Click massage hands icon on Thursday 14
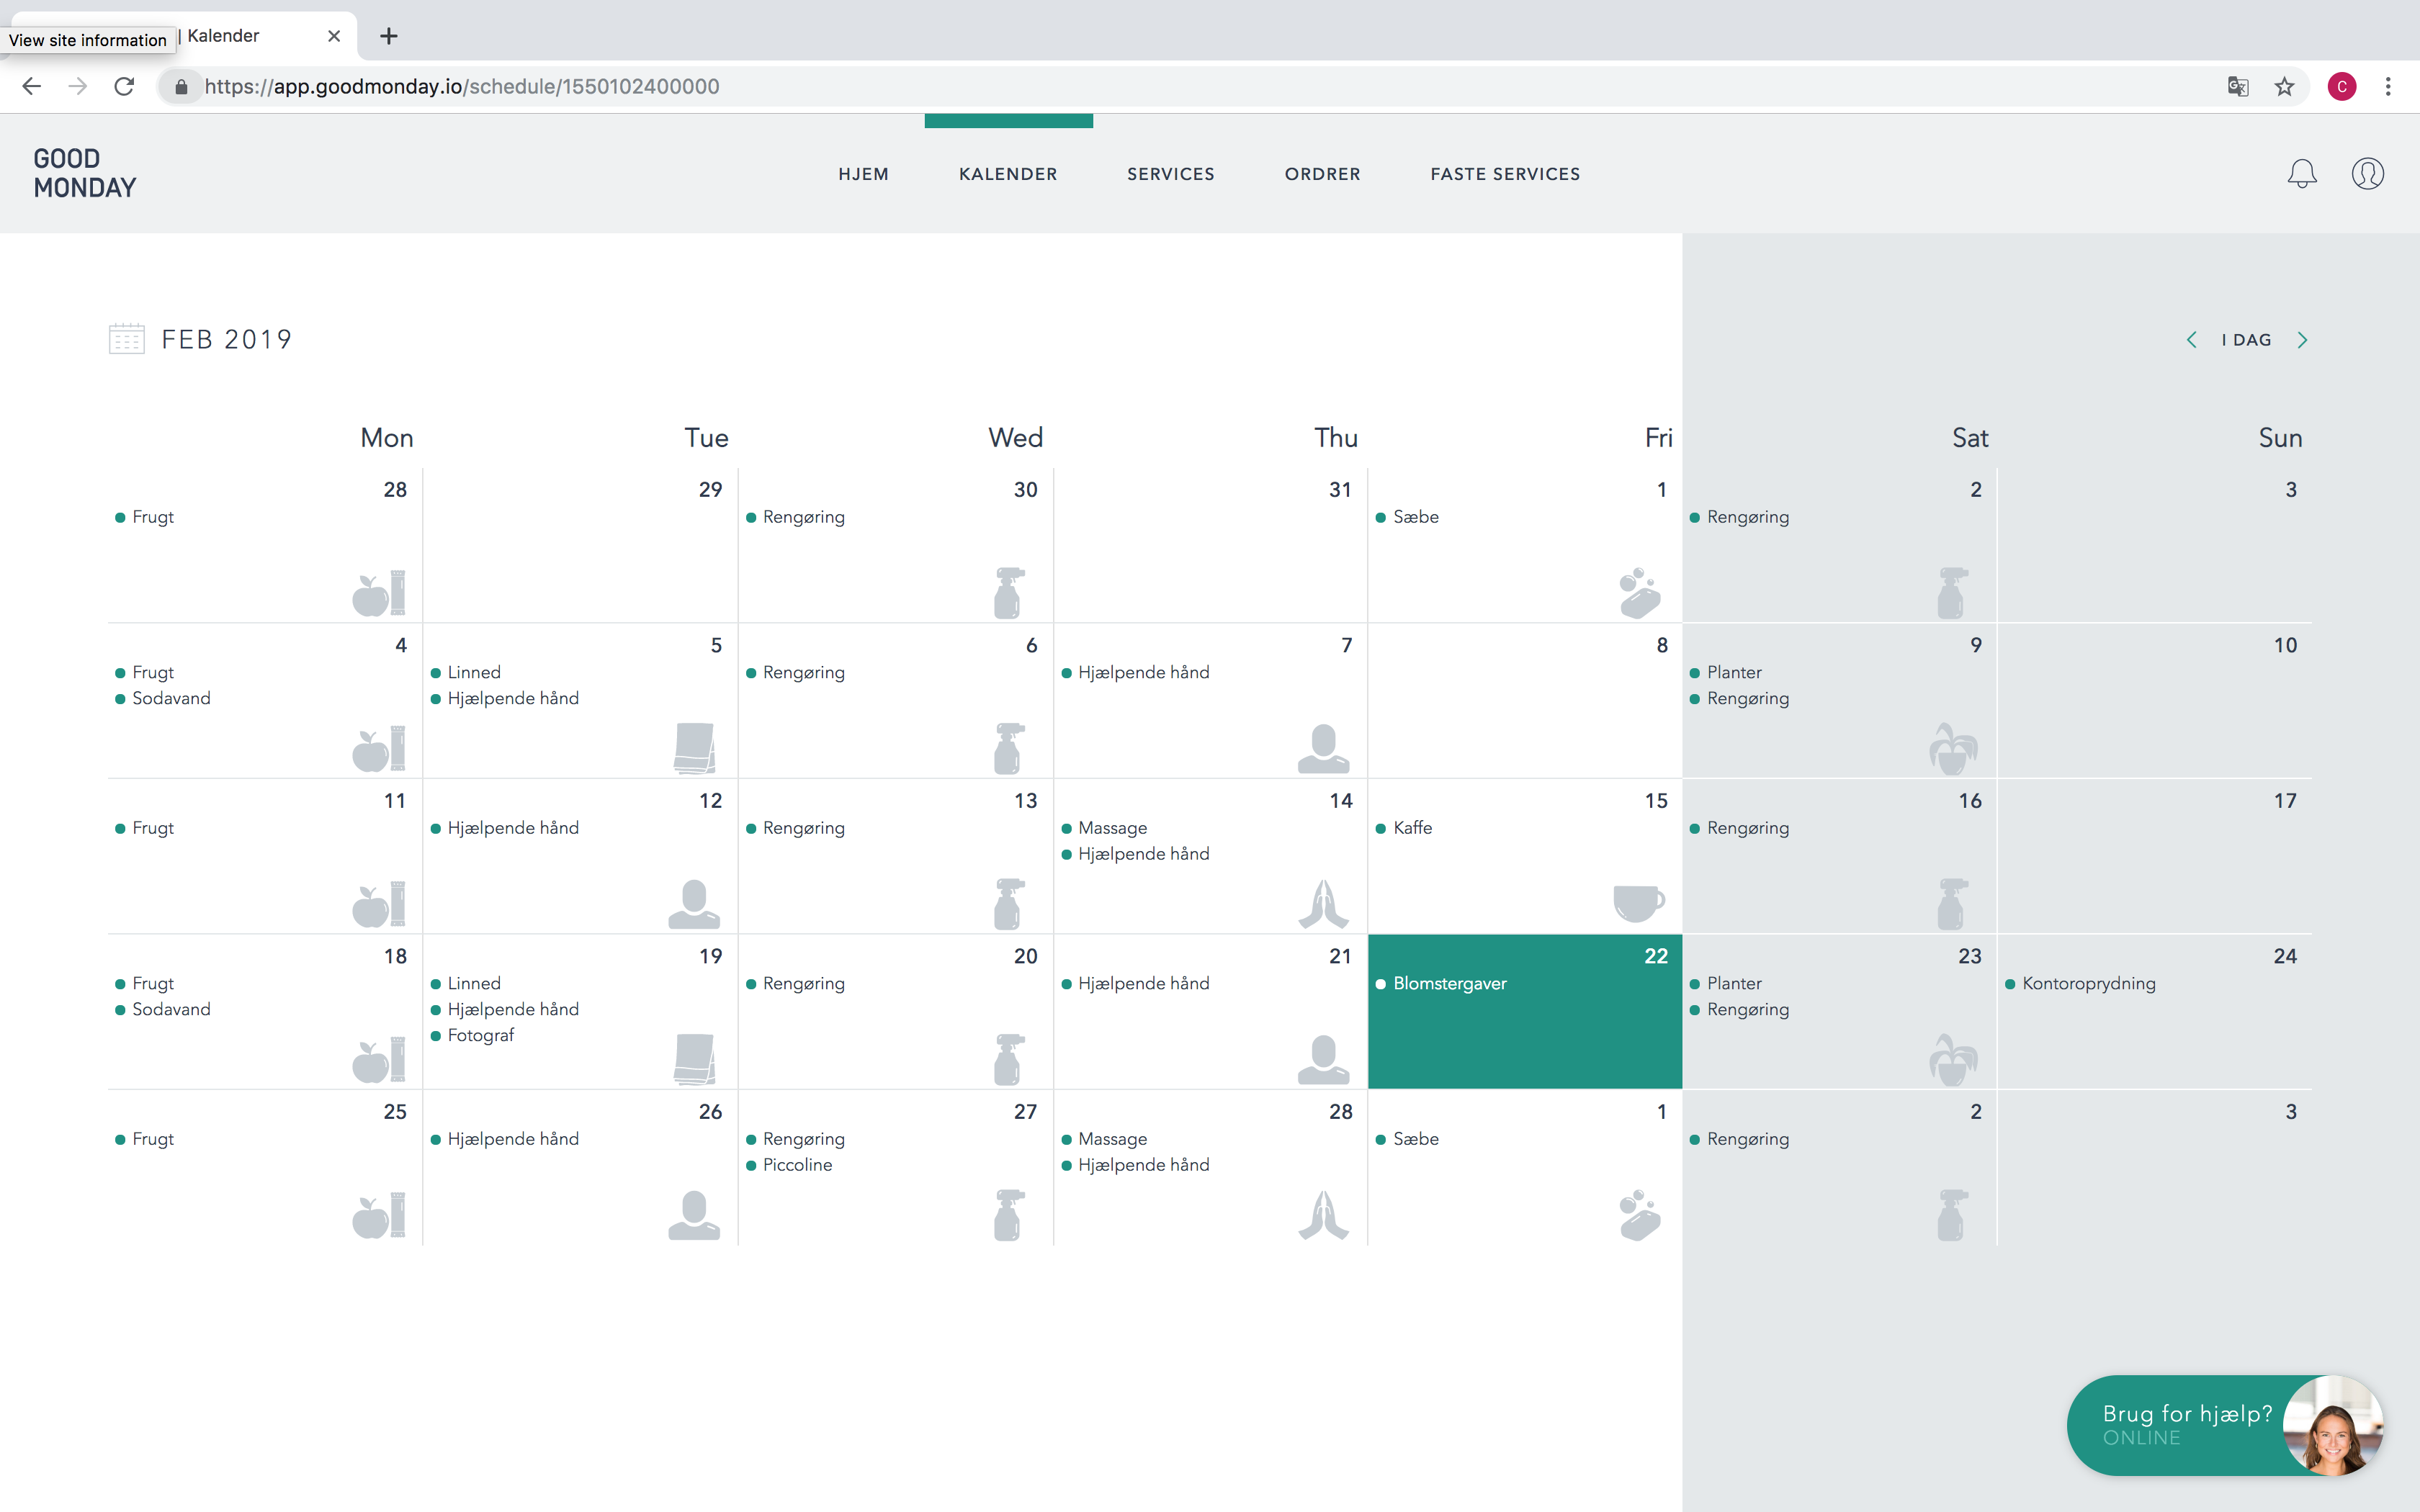The width and height of the screenshot is (2420, 1512). click(1323, 904)
